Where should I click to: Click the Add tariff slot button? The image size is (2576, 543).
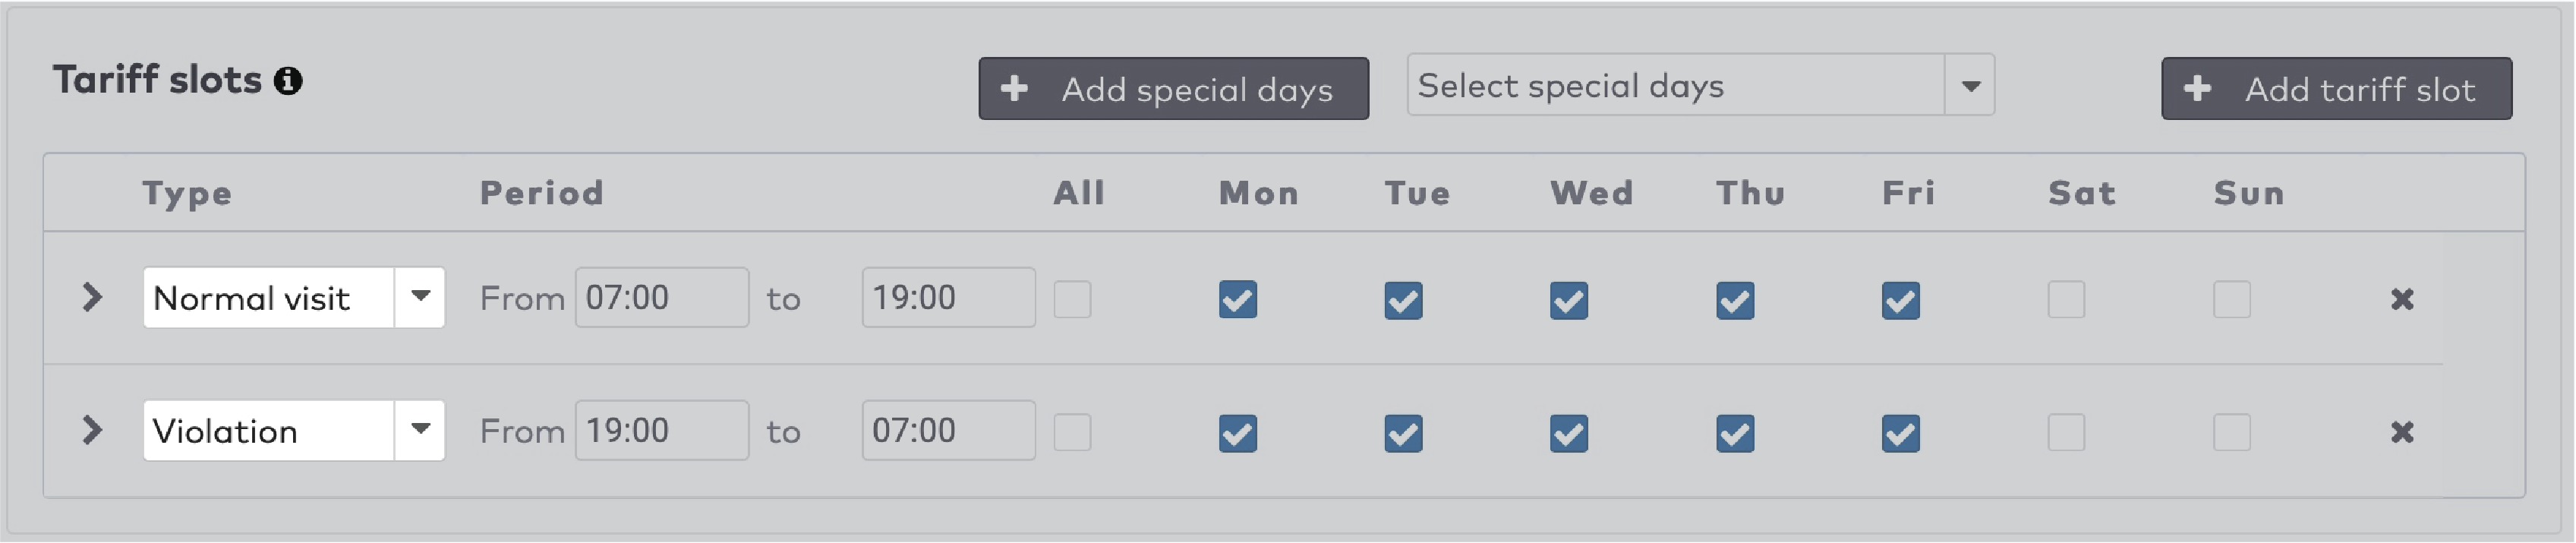pos(2336,89)
